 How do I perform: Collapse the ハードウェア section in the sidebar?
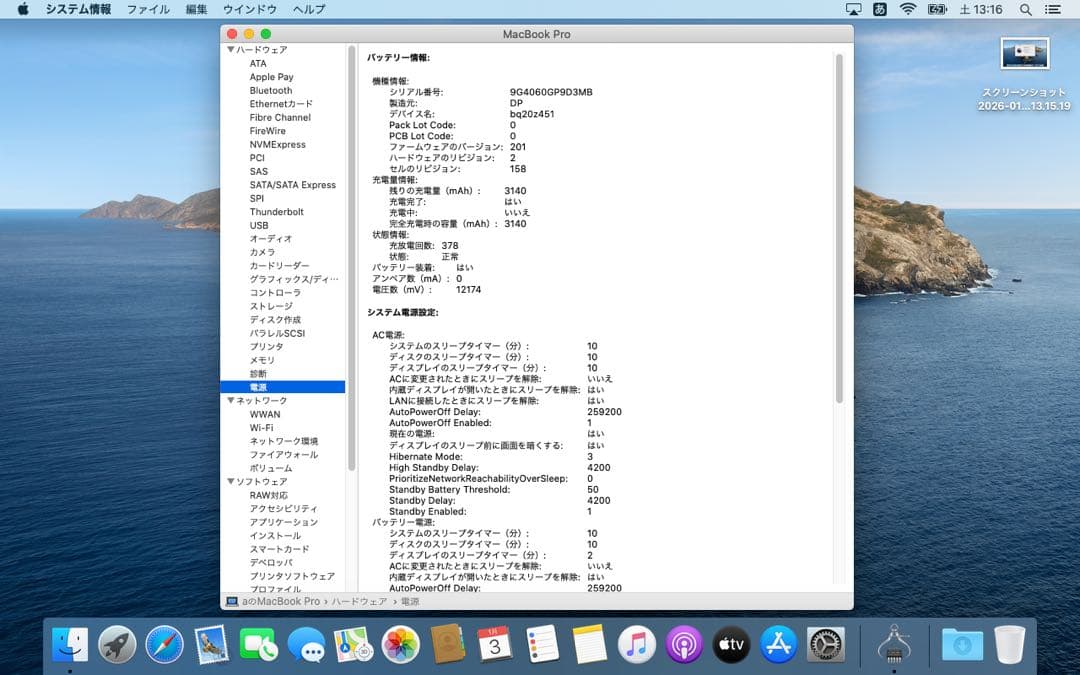click(x=232, y=49)
